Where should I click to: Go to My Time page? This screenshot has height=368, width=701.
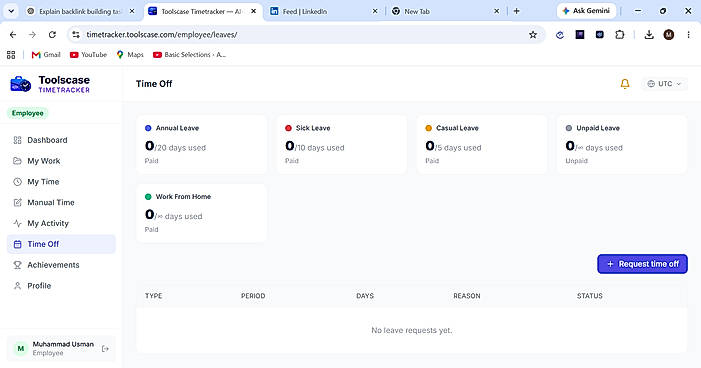[x=61, y=182]
